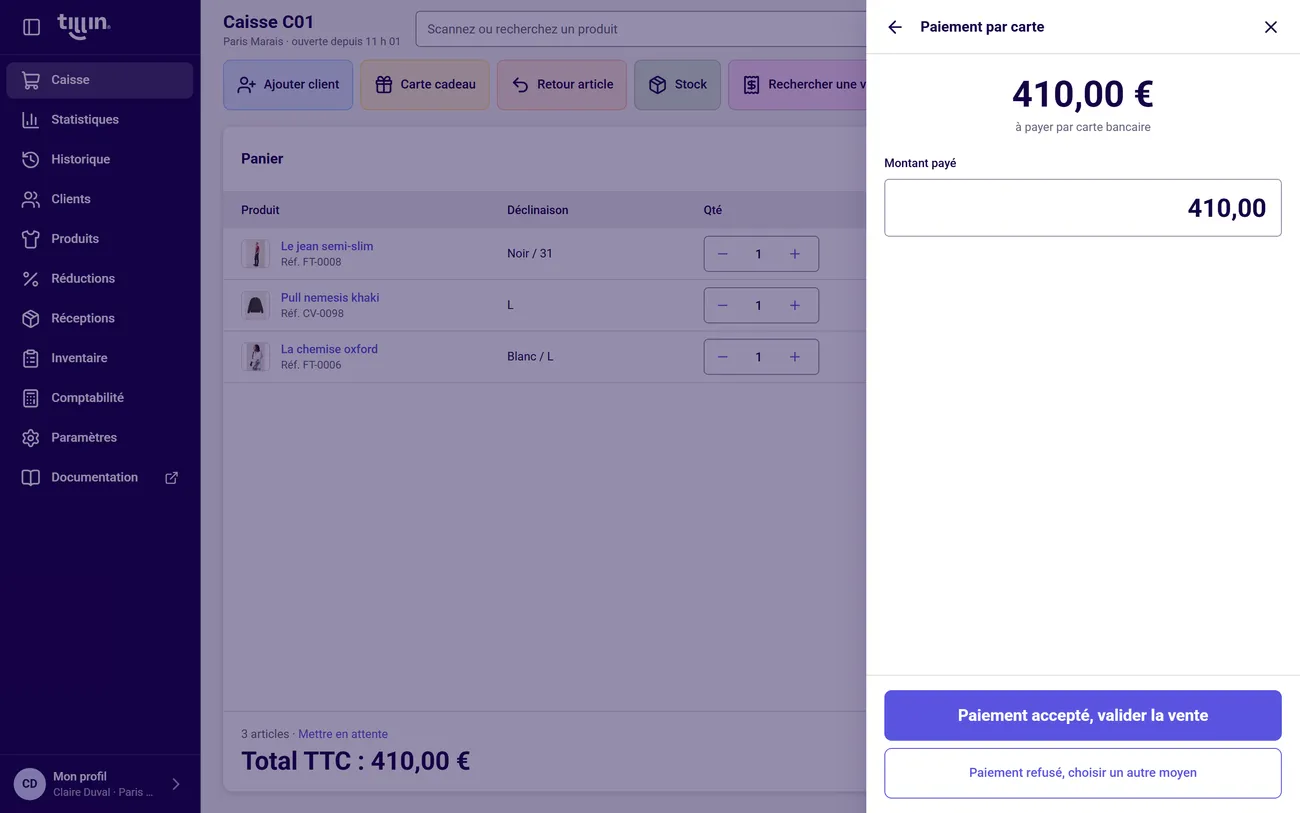Collapse the sidebar using the panel icon
The image size is (1300, 813).
(31, 27)
